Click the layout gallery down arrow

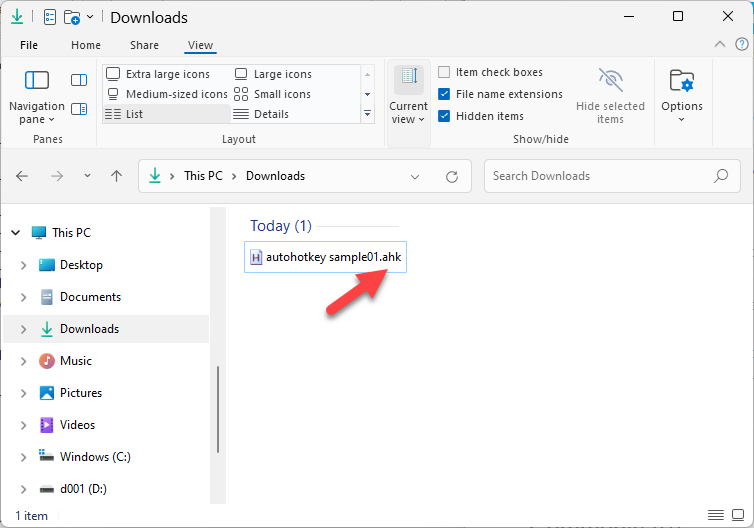pos(367,94)
